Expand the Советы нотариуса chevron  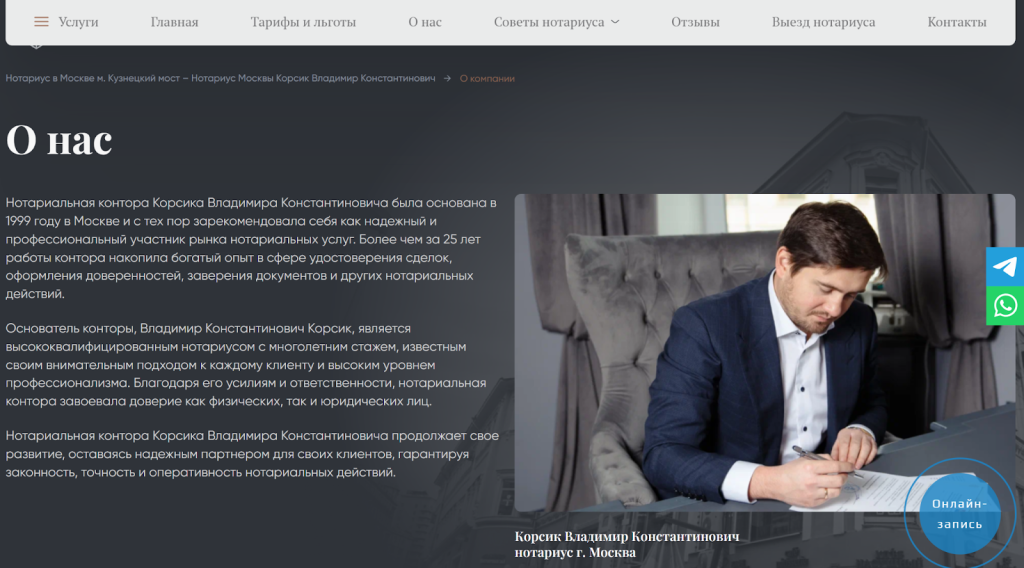click(615, 22)
